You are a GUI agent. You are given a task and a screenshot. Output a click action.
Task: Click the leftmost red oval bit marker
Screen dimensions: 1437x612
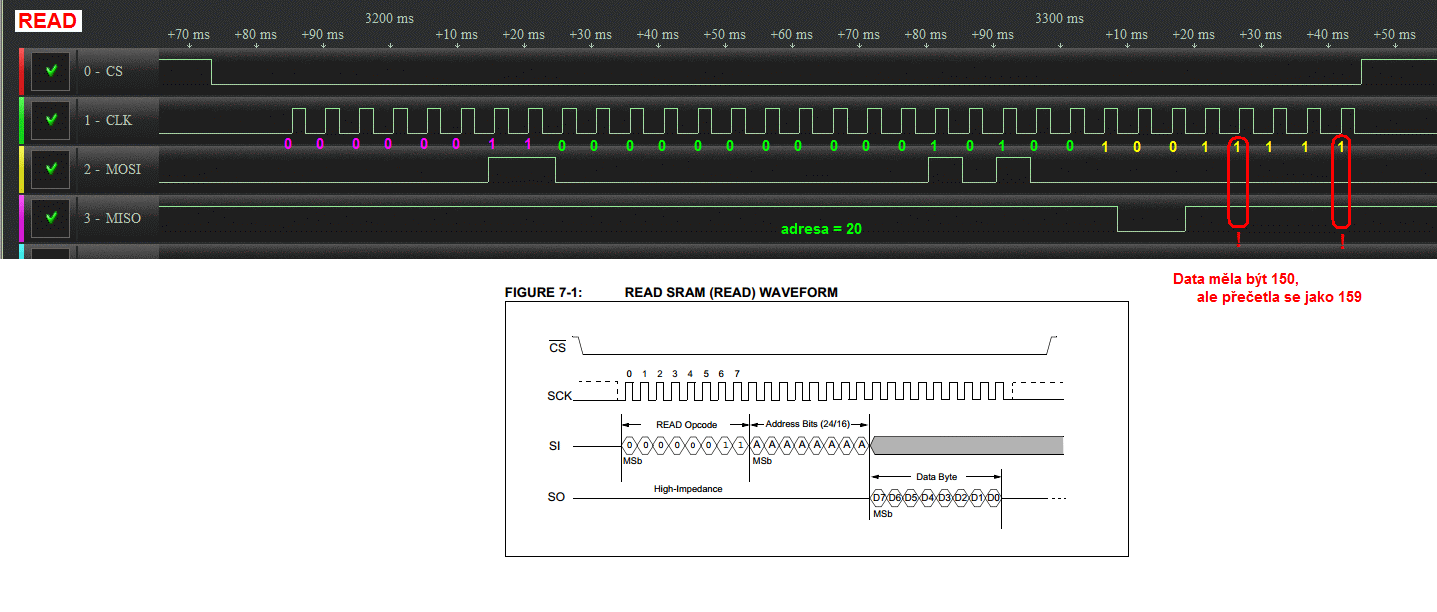[1238, 180]
